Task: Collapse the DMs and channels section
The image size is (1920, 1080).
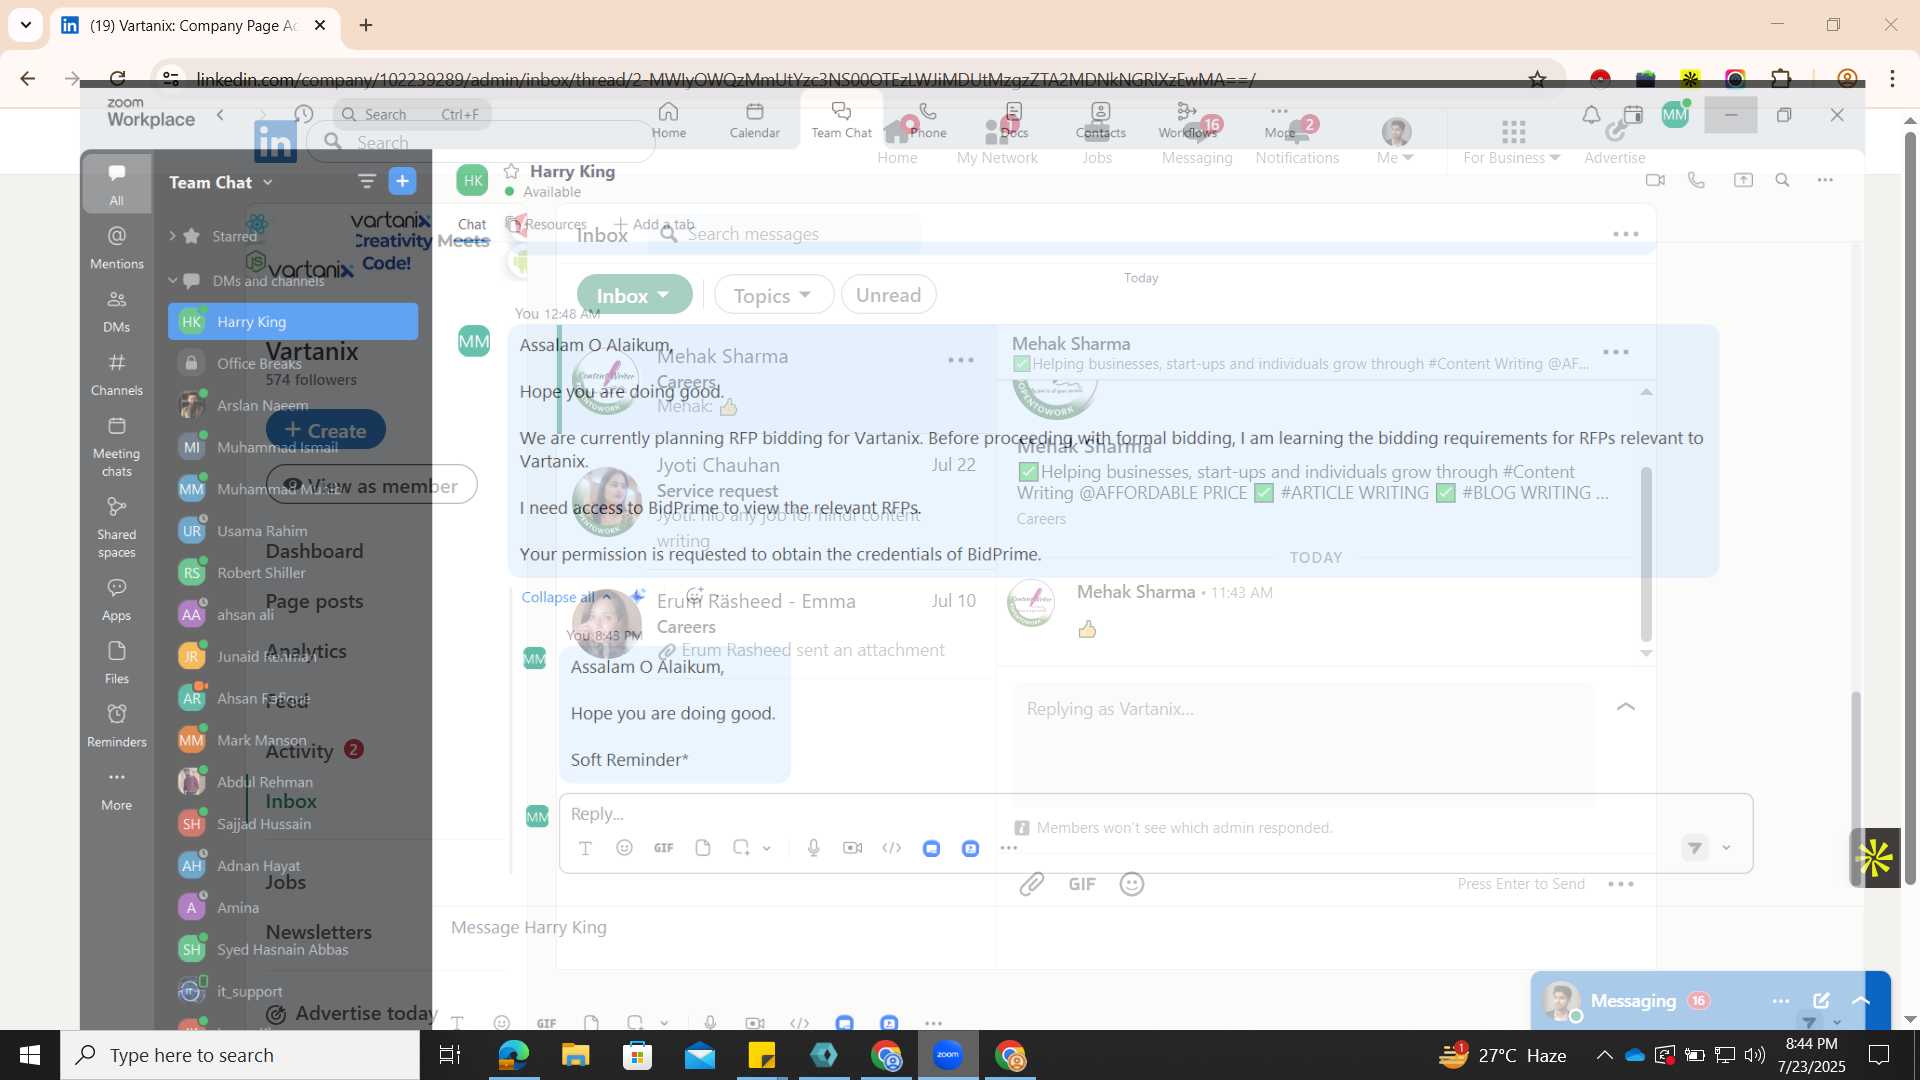Action: pos(173,281)
